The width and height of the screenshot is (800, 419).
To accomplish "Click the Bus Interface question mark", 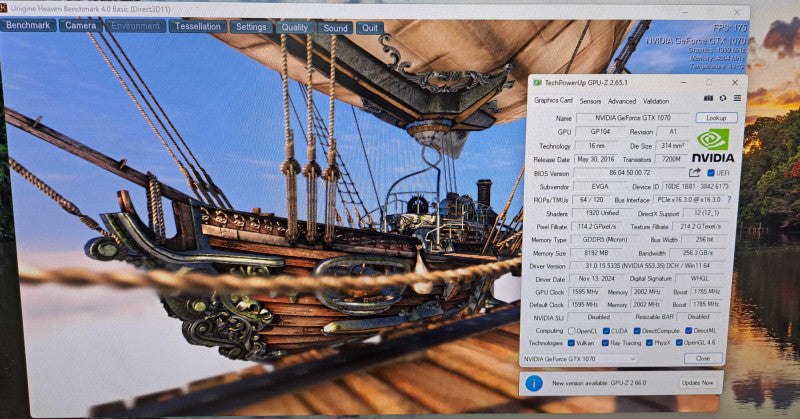I will pyautogui.click(x=729, y=200).
